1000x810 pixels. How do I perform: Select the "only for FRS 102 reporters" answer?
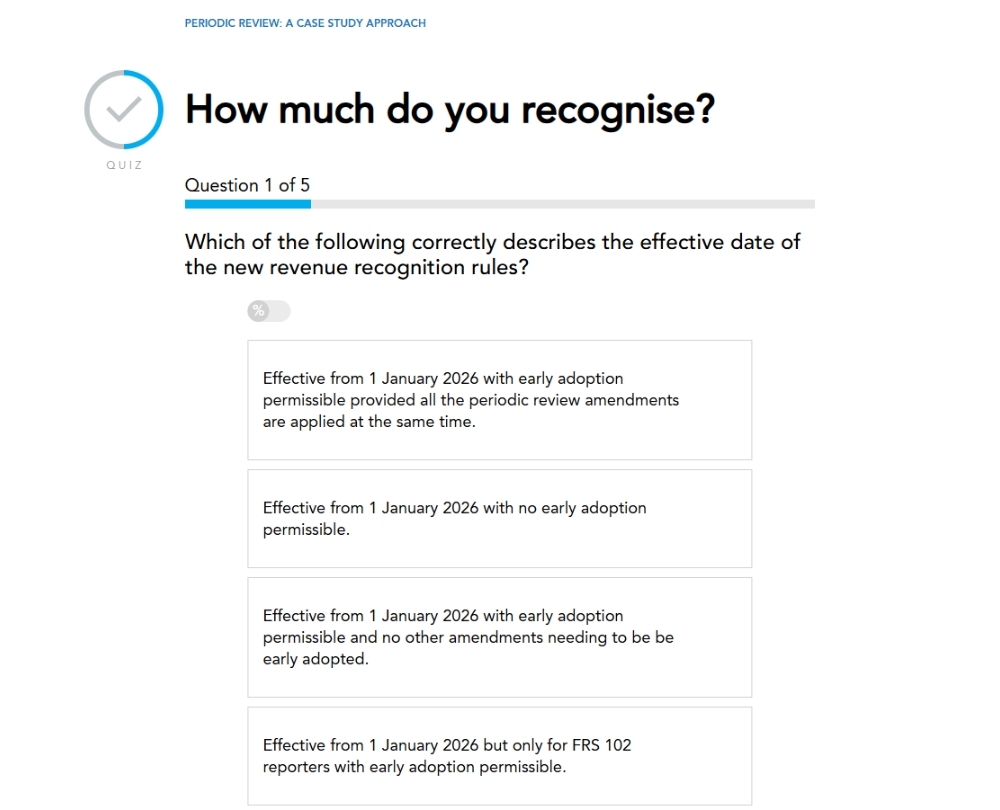pos(499,756)
